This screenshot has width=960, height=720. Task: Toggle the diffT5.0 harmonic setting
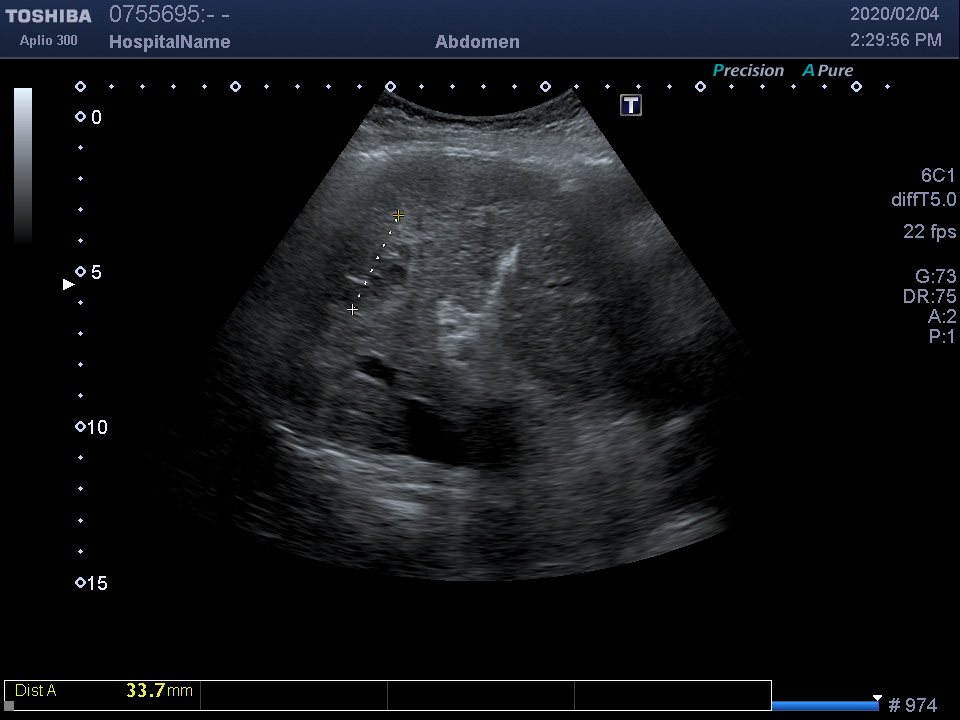(x=923, y=200)
